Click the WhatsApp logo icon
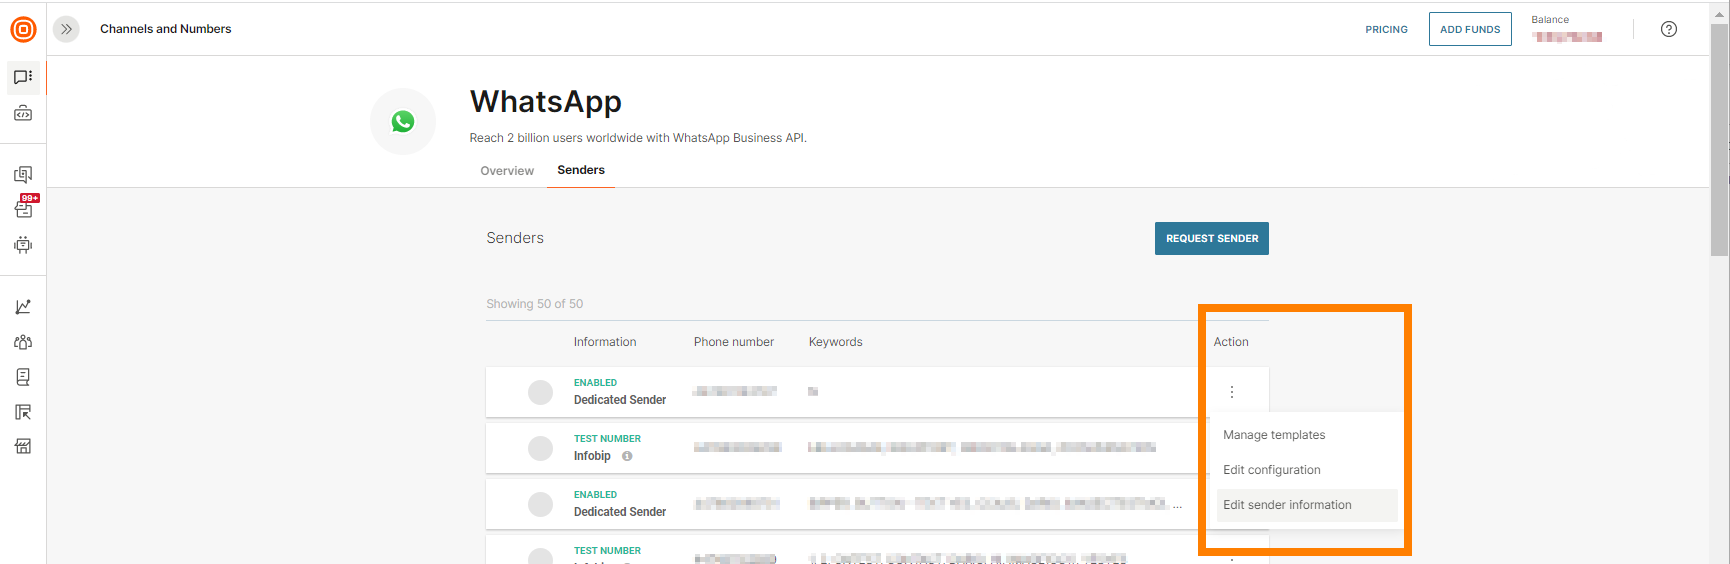 pyautogui.click(x=403, y=122)
